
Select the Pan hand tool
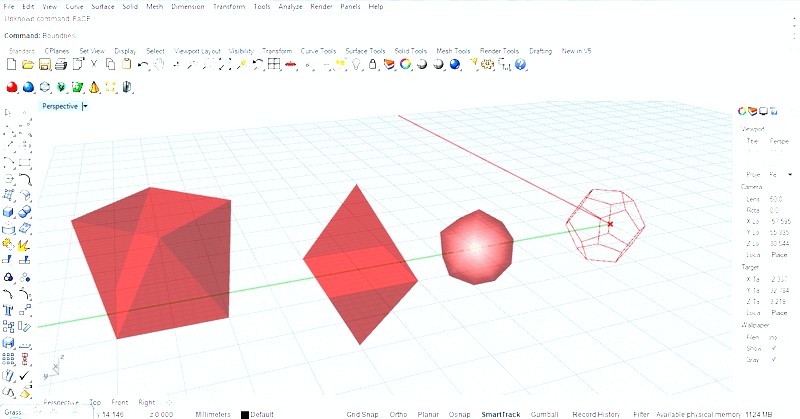coord(160,64)
